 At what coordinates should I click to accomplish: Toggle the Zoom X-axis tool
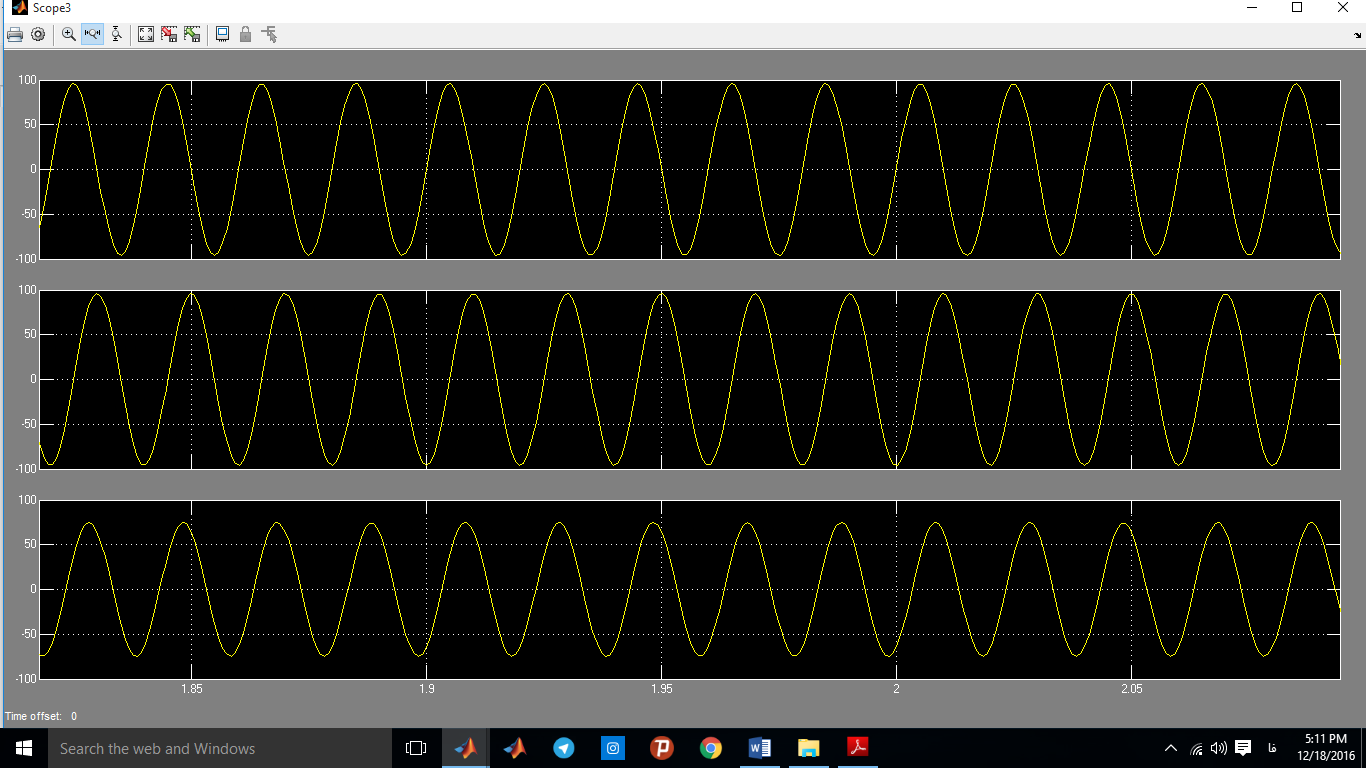point(92,34)
